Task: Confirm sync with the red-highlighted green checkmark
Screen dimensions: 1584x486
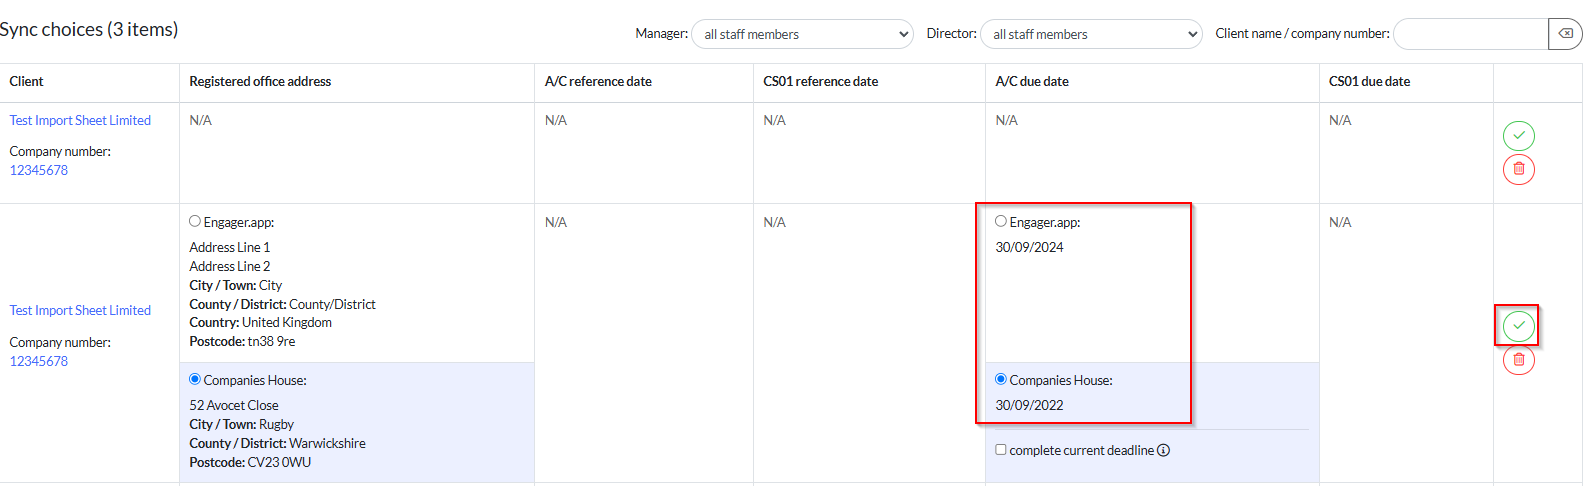Action: tap(1518, 326)
